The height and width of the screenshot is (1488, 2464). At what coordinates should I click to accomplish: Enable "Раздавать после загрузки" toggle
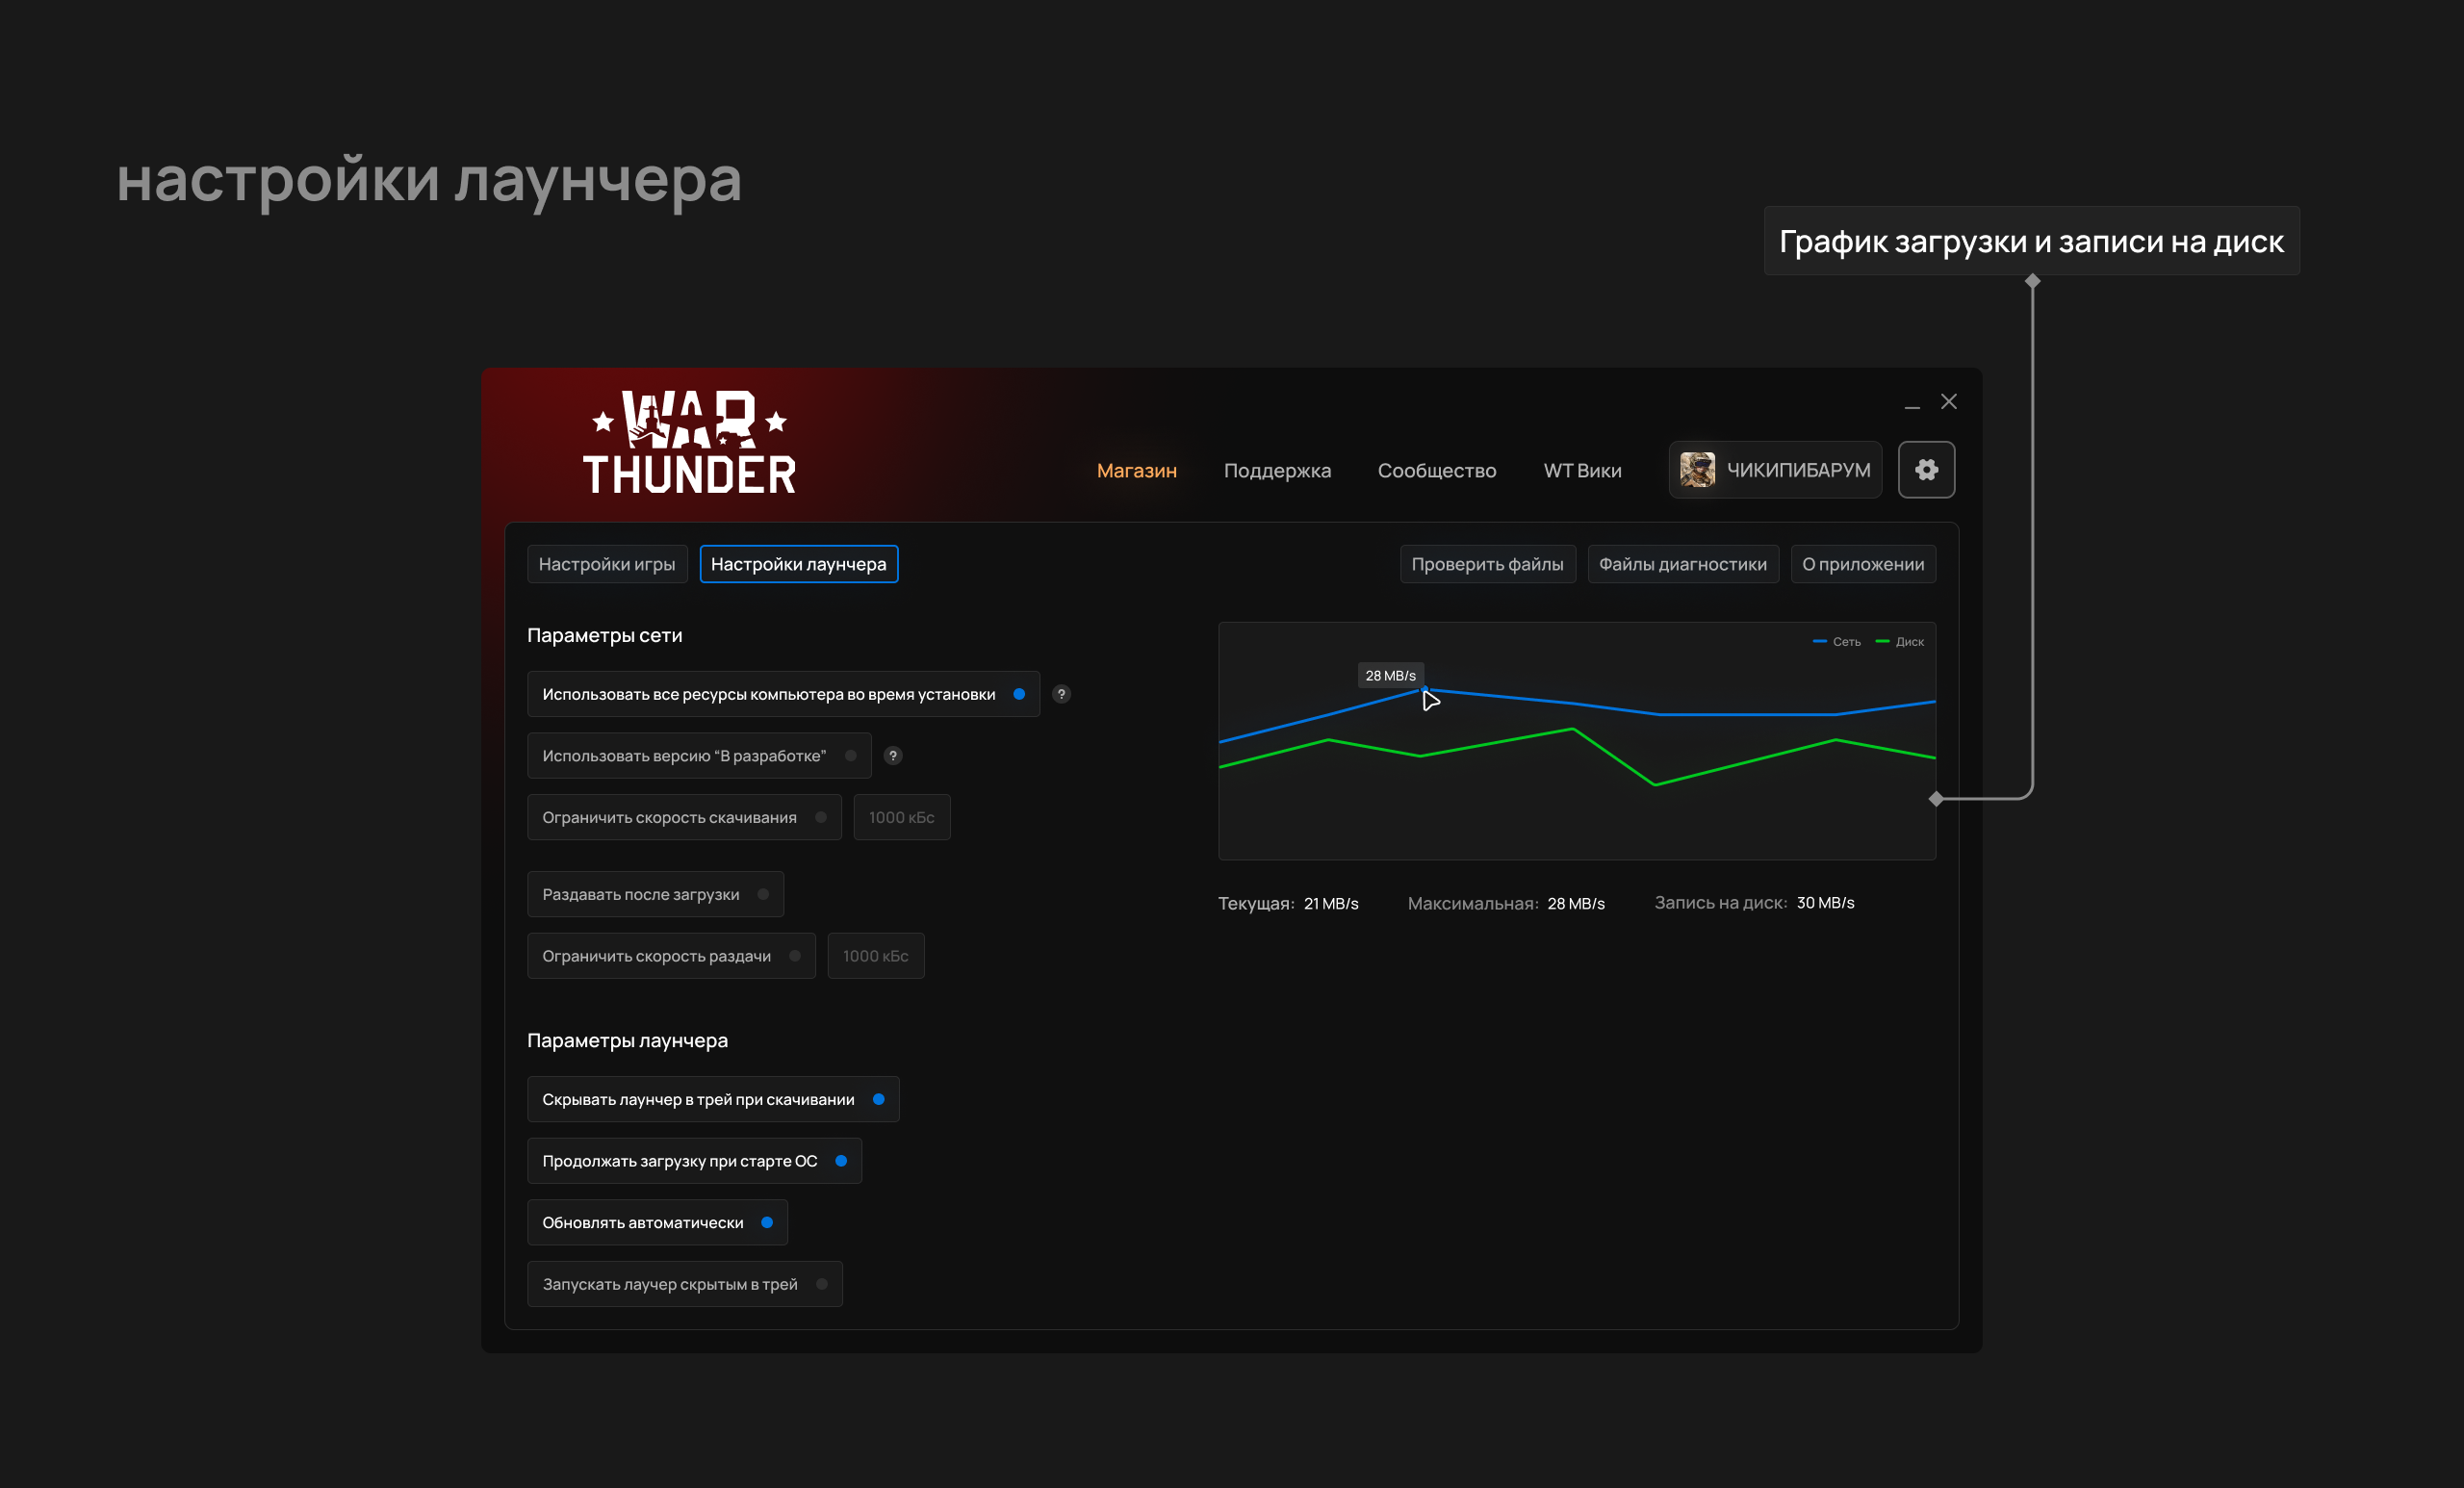tap(763, 894)
